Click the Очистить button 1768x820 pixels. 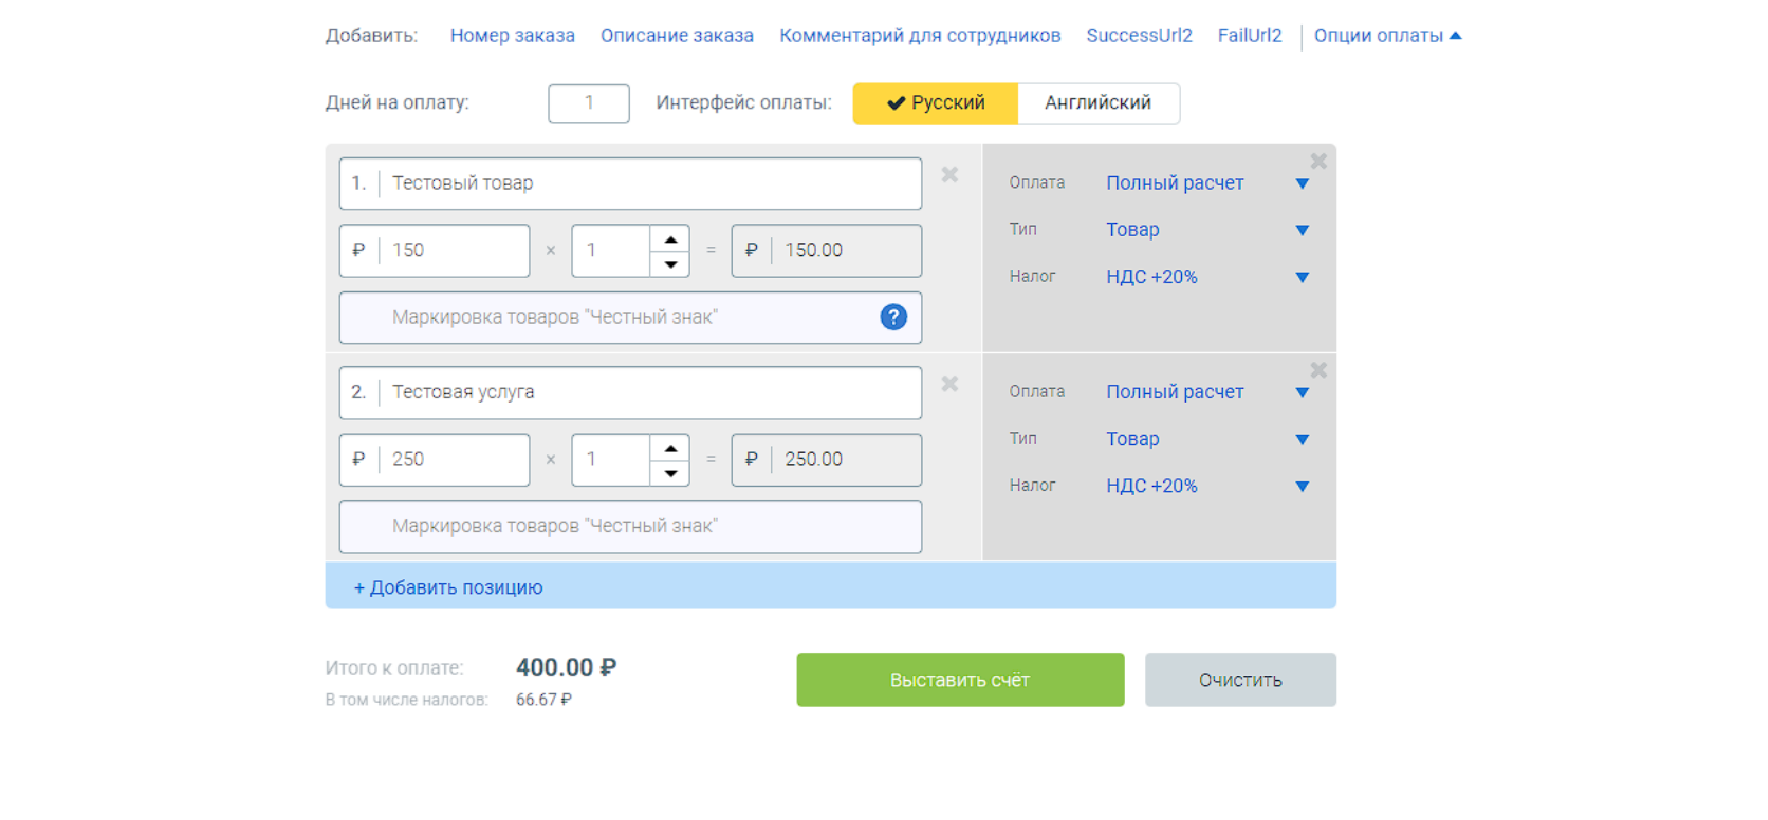[1240, 680]
